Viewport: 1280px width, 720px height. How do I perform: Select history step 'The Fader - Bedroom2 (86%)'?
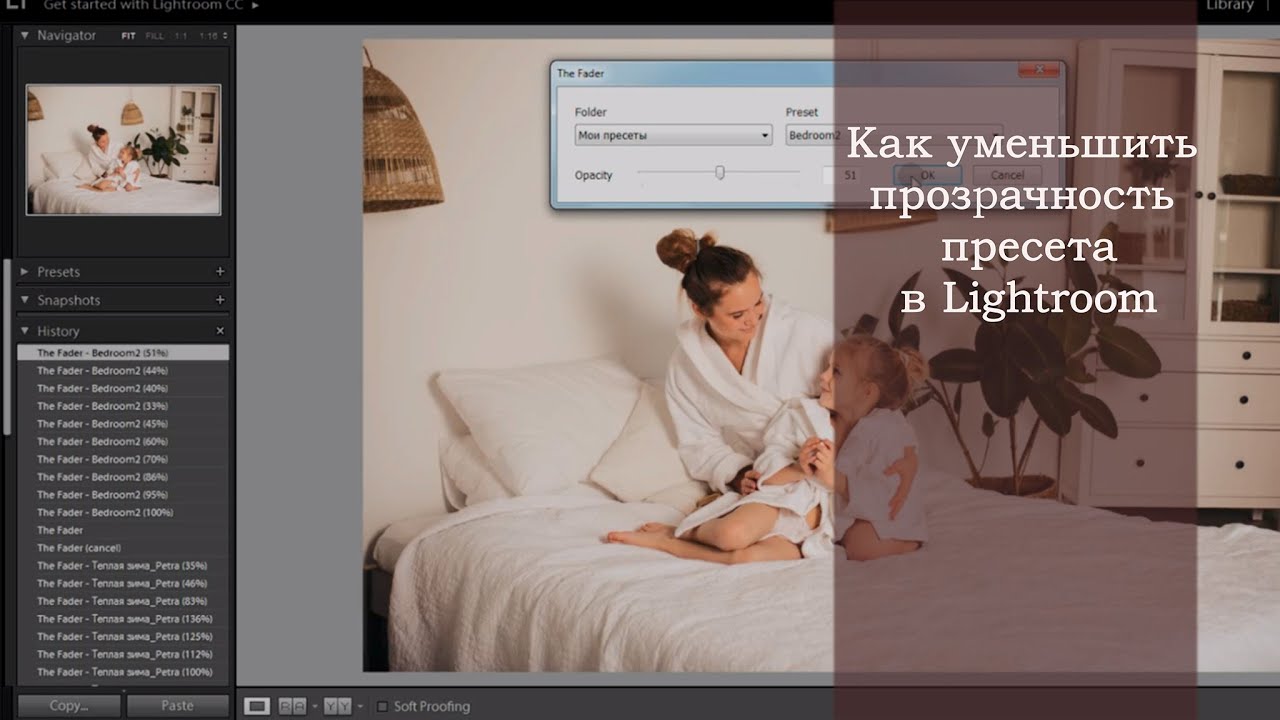123,477
